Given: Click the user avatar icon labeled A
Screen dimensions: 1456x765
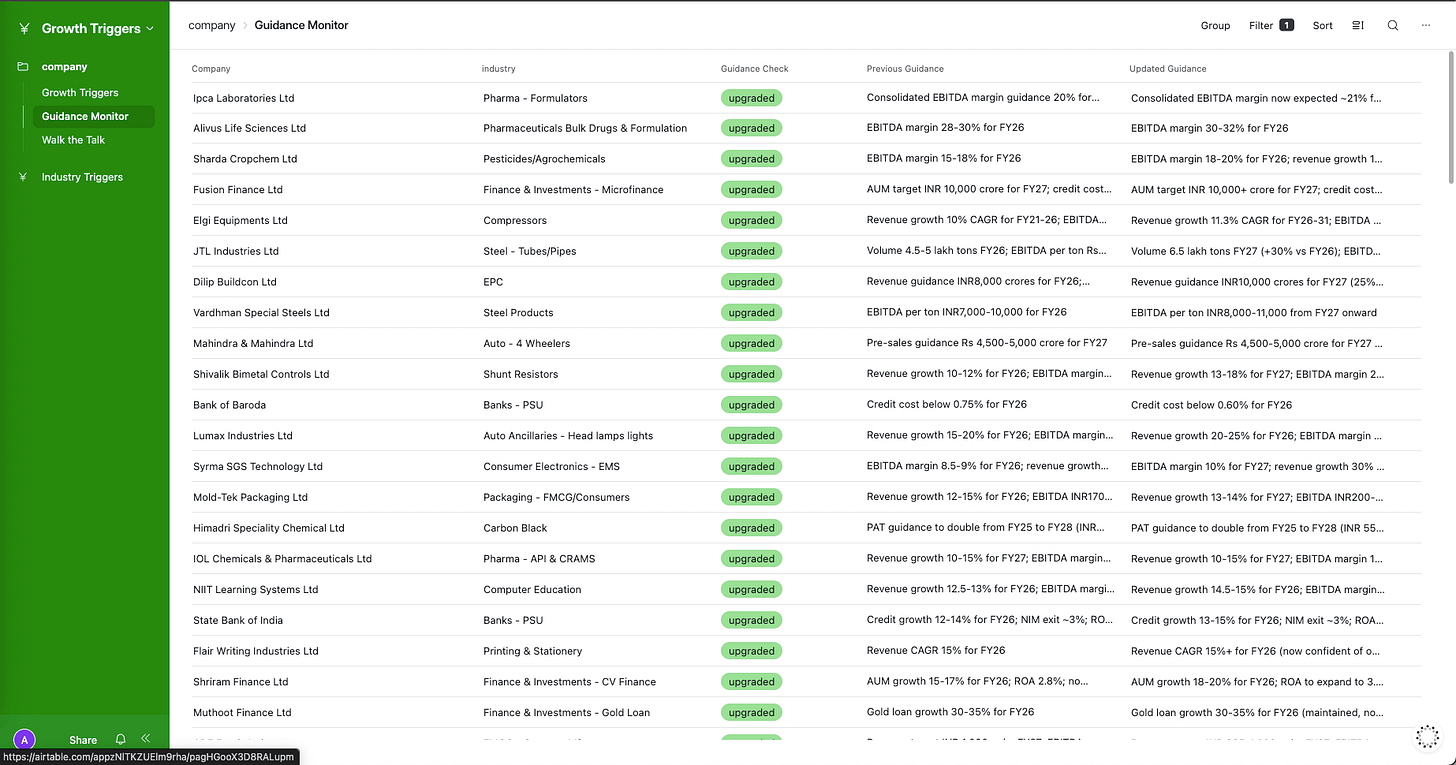Looking at the screenshot, I should tap(24, 740).
